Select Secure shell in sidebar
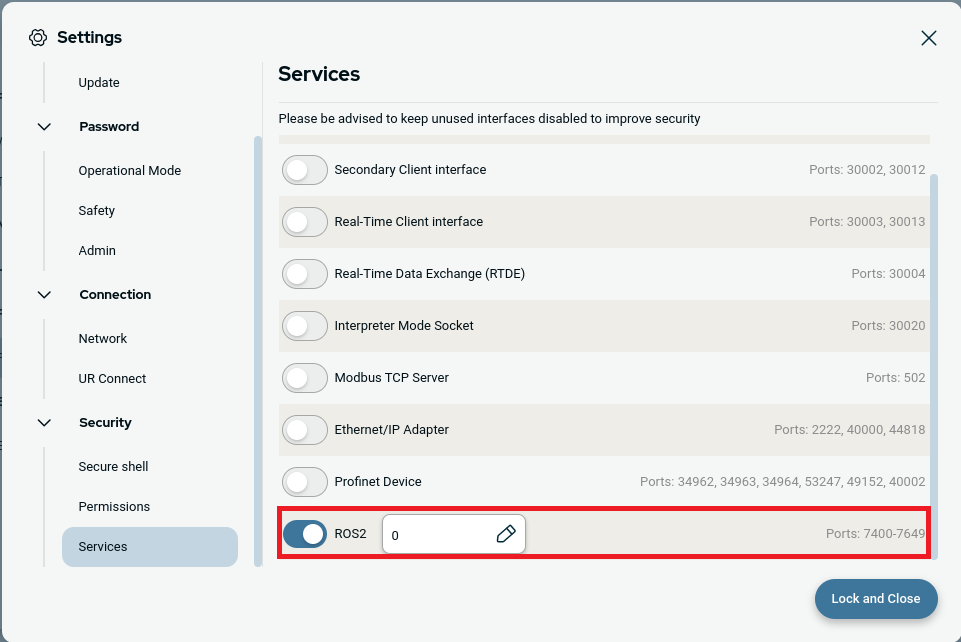The image size is (961, 642). click(113, 467)
